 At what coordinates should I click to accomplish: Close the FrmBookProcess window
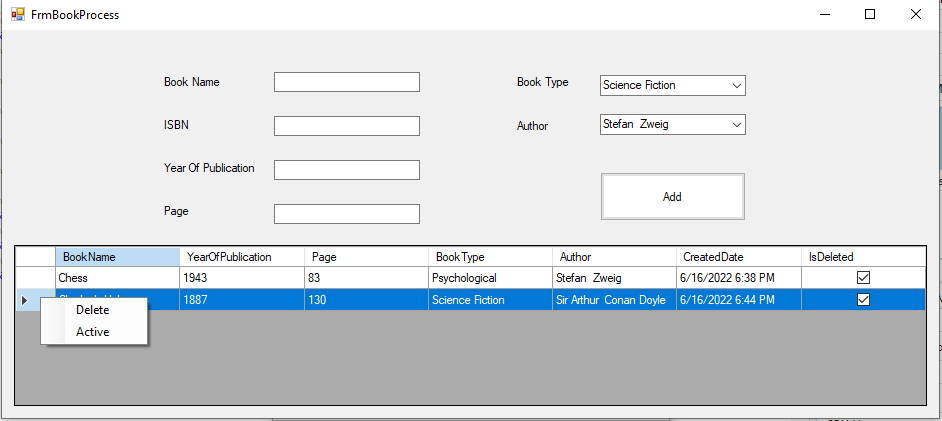(x=916, y=14)
